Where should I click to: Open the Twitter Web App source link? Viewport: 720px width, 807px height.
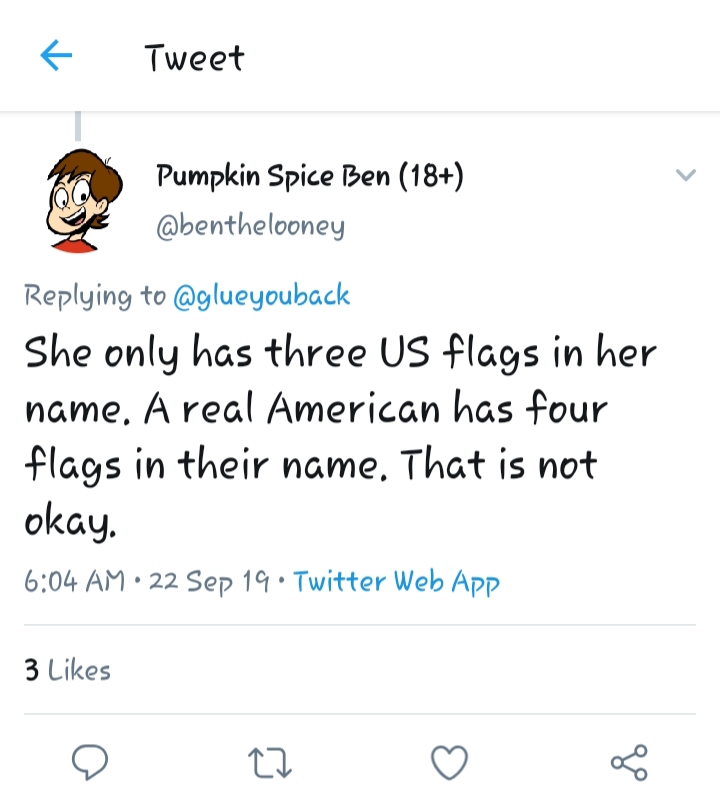pos(396,582)
